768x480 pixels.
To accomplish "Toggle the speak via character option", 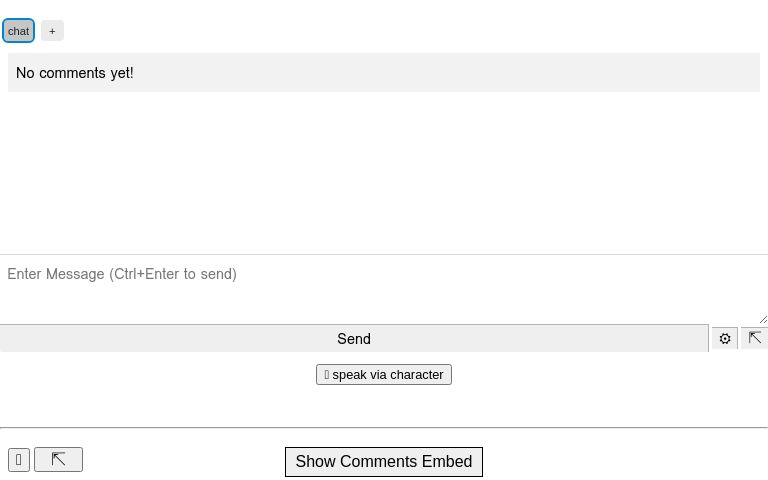I will (384, 375).
